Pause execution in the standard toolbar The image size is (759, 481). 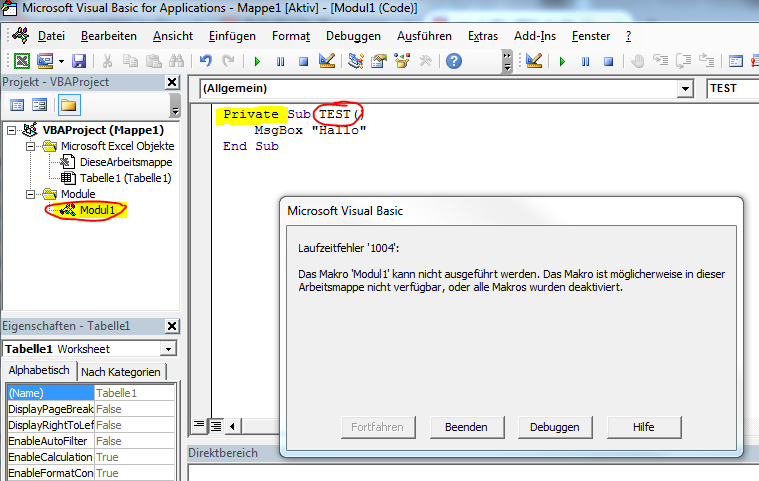coord(280,61)
